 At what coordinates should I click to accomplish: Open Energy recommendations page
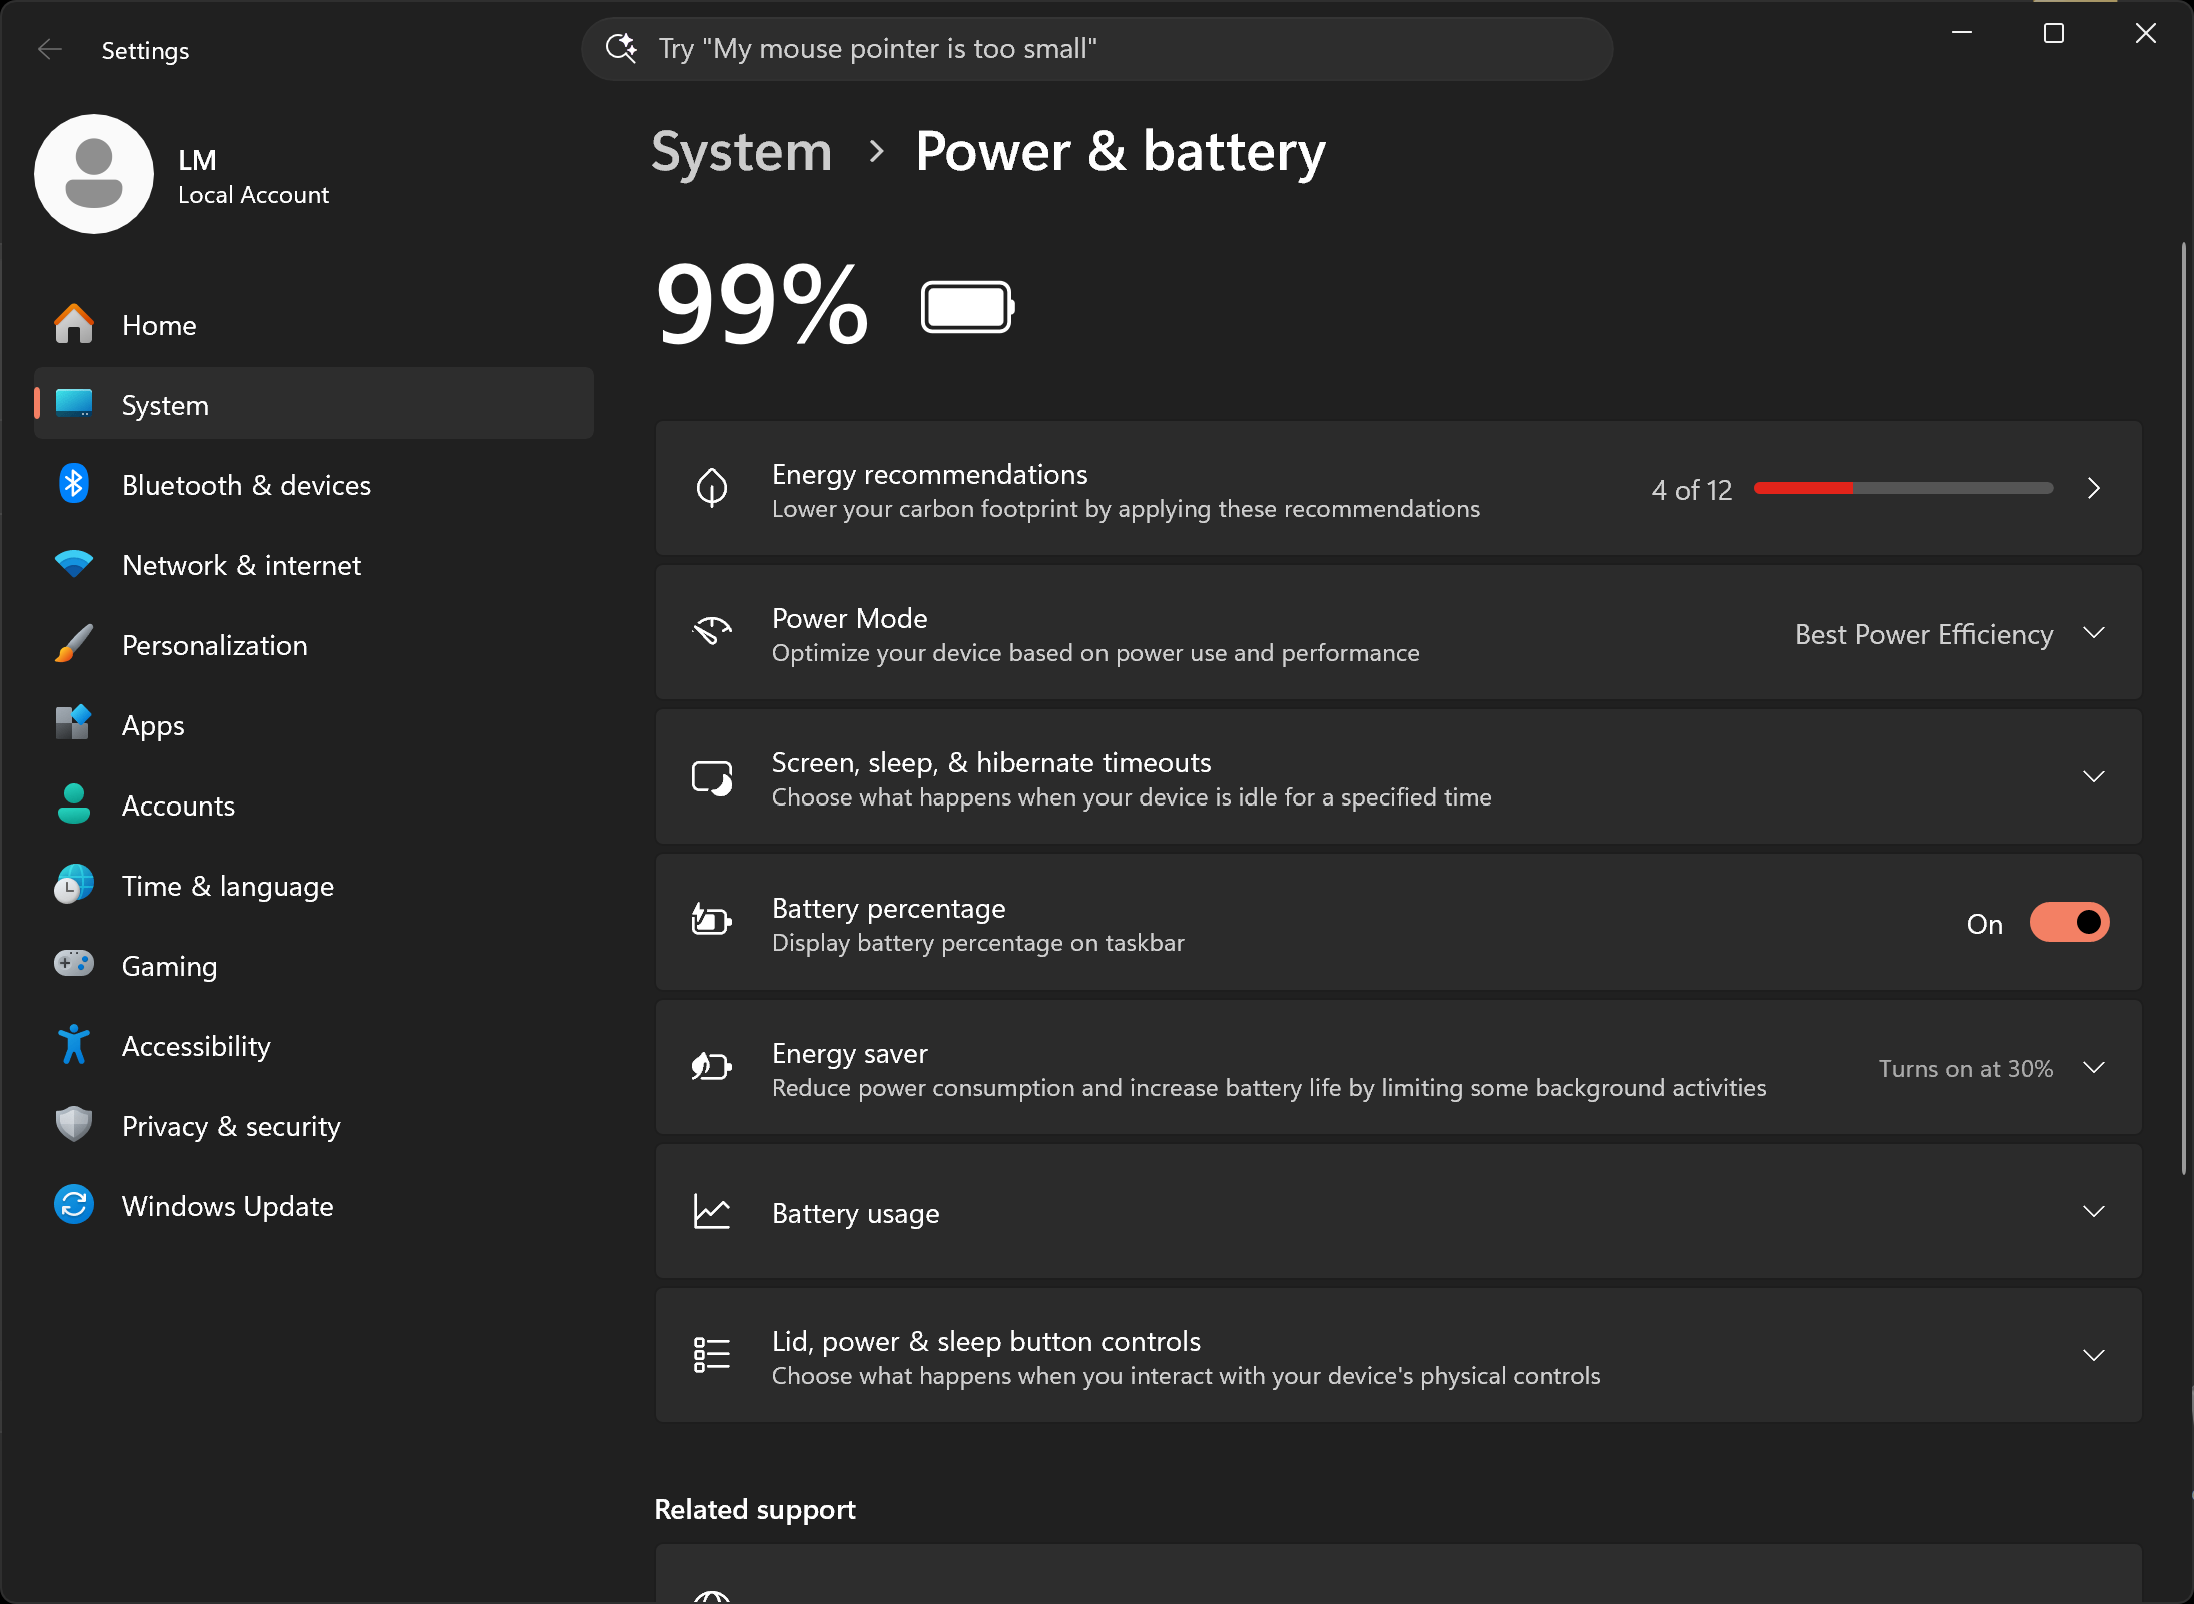pos(1398,489)
